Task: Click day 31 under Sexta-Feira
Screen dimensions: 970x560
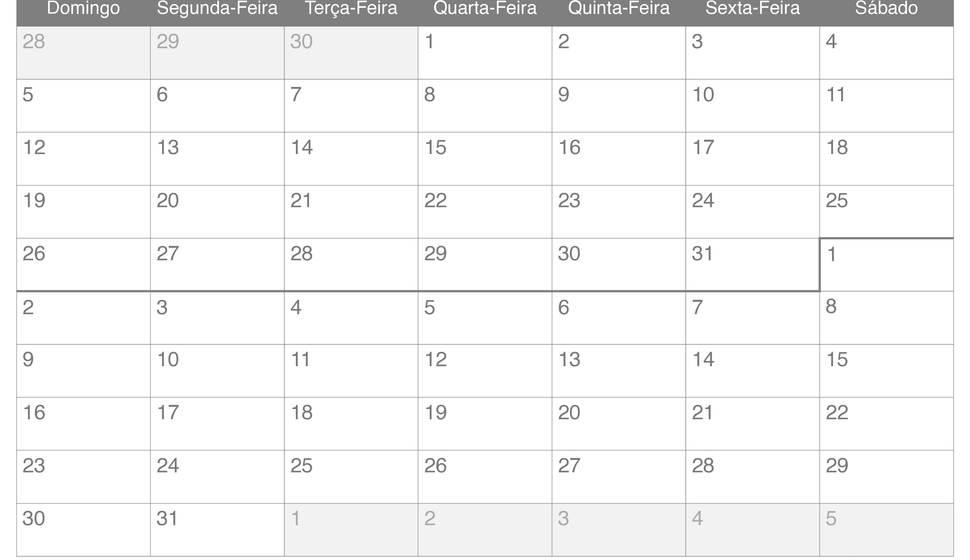Action: 753,265
